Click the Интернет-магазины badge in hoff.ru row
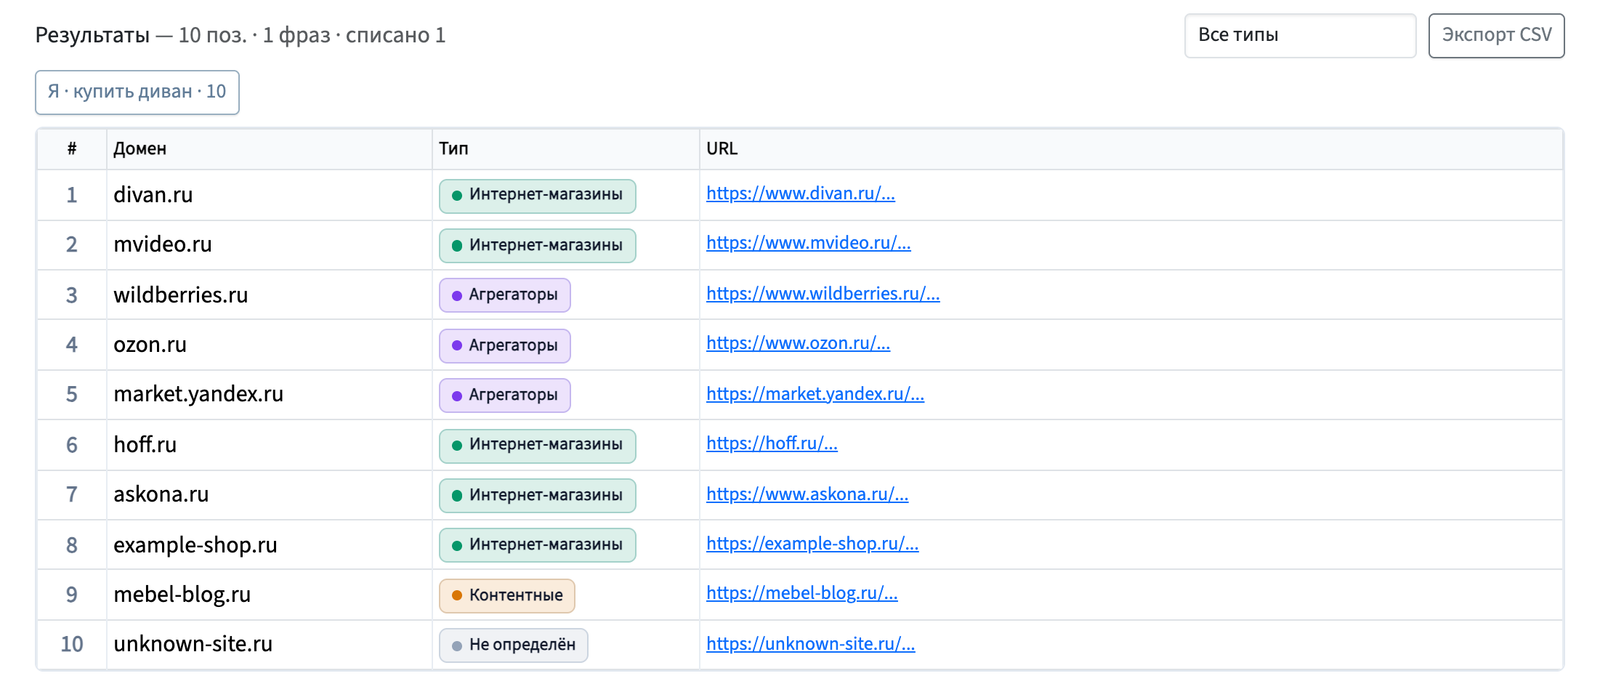Viewport: 1600px width, 682px height. [537, 445]
